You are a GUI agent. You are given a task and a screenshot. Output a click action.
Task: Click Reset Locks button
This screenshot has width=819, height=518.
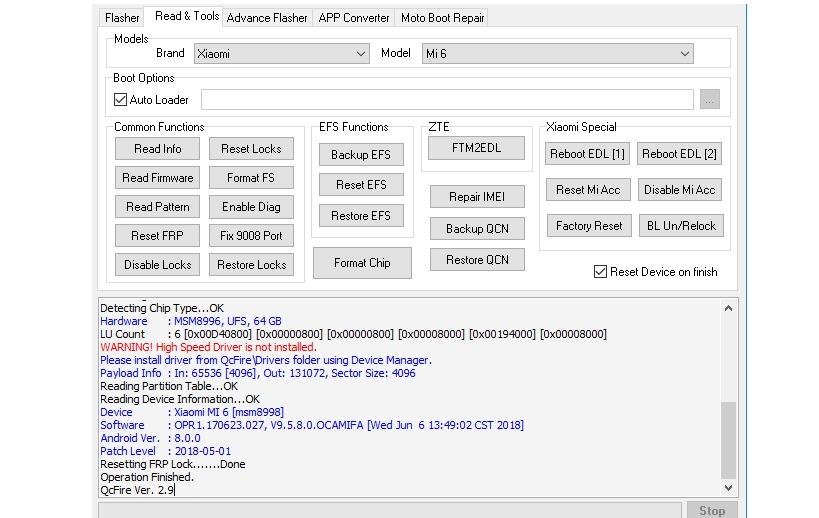pyautogui.click(x=251, y=149)
